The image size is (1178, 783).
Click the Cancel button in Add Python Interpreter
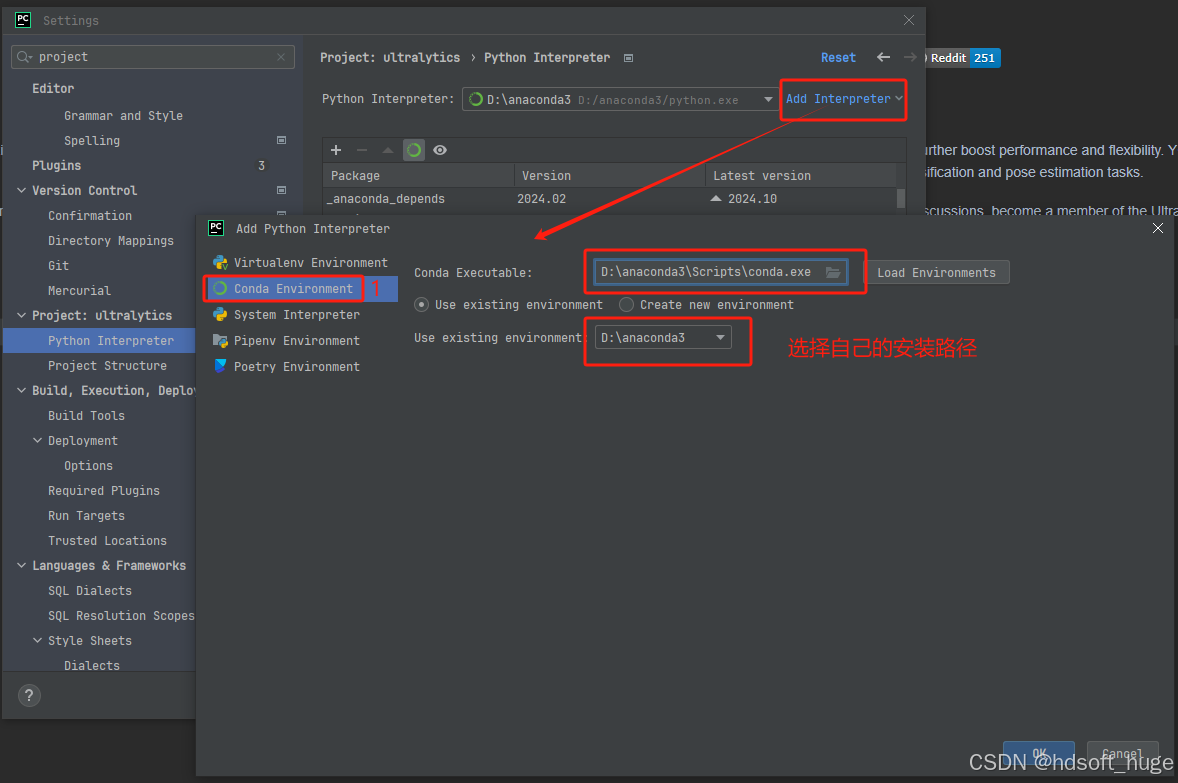click(x=1122, y=753)
